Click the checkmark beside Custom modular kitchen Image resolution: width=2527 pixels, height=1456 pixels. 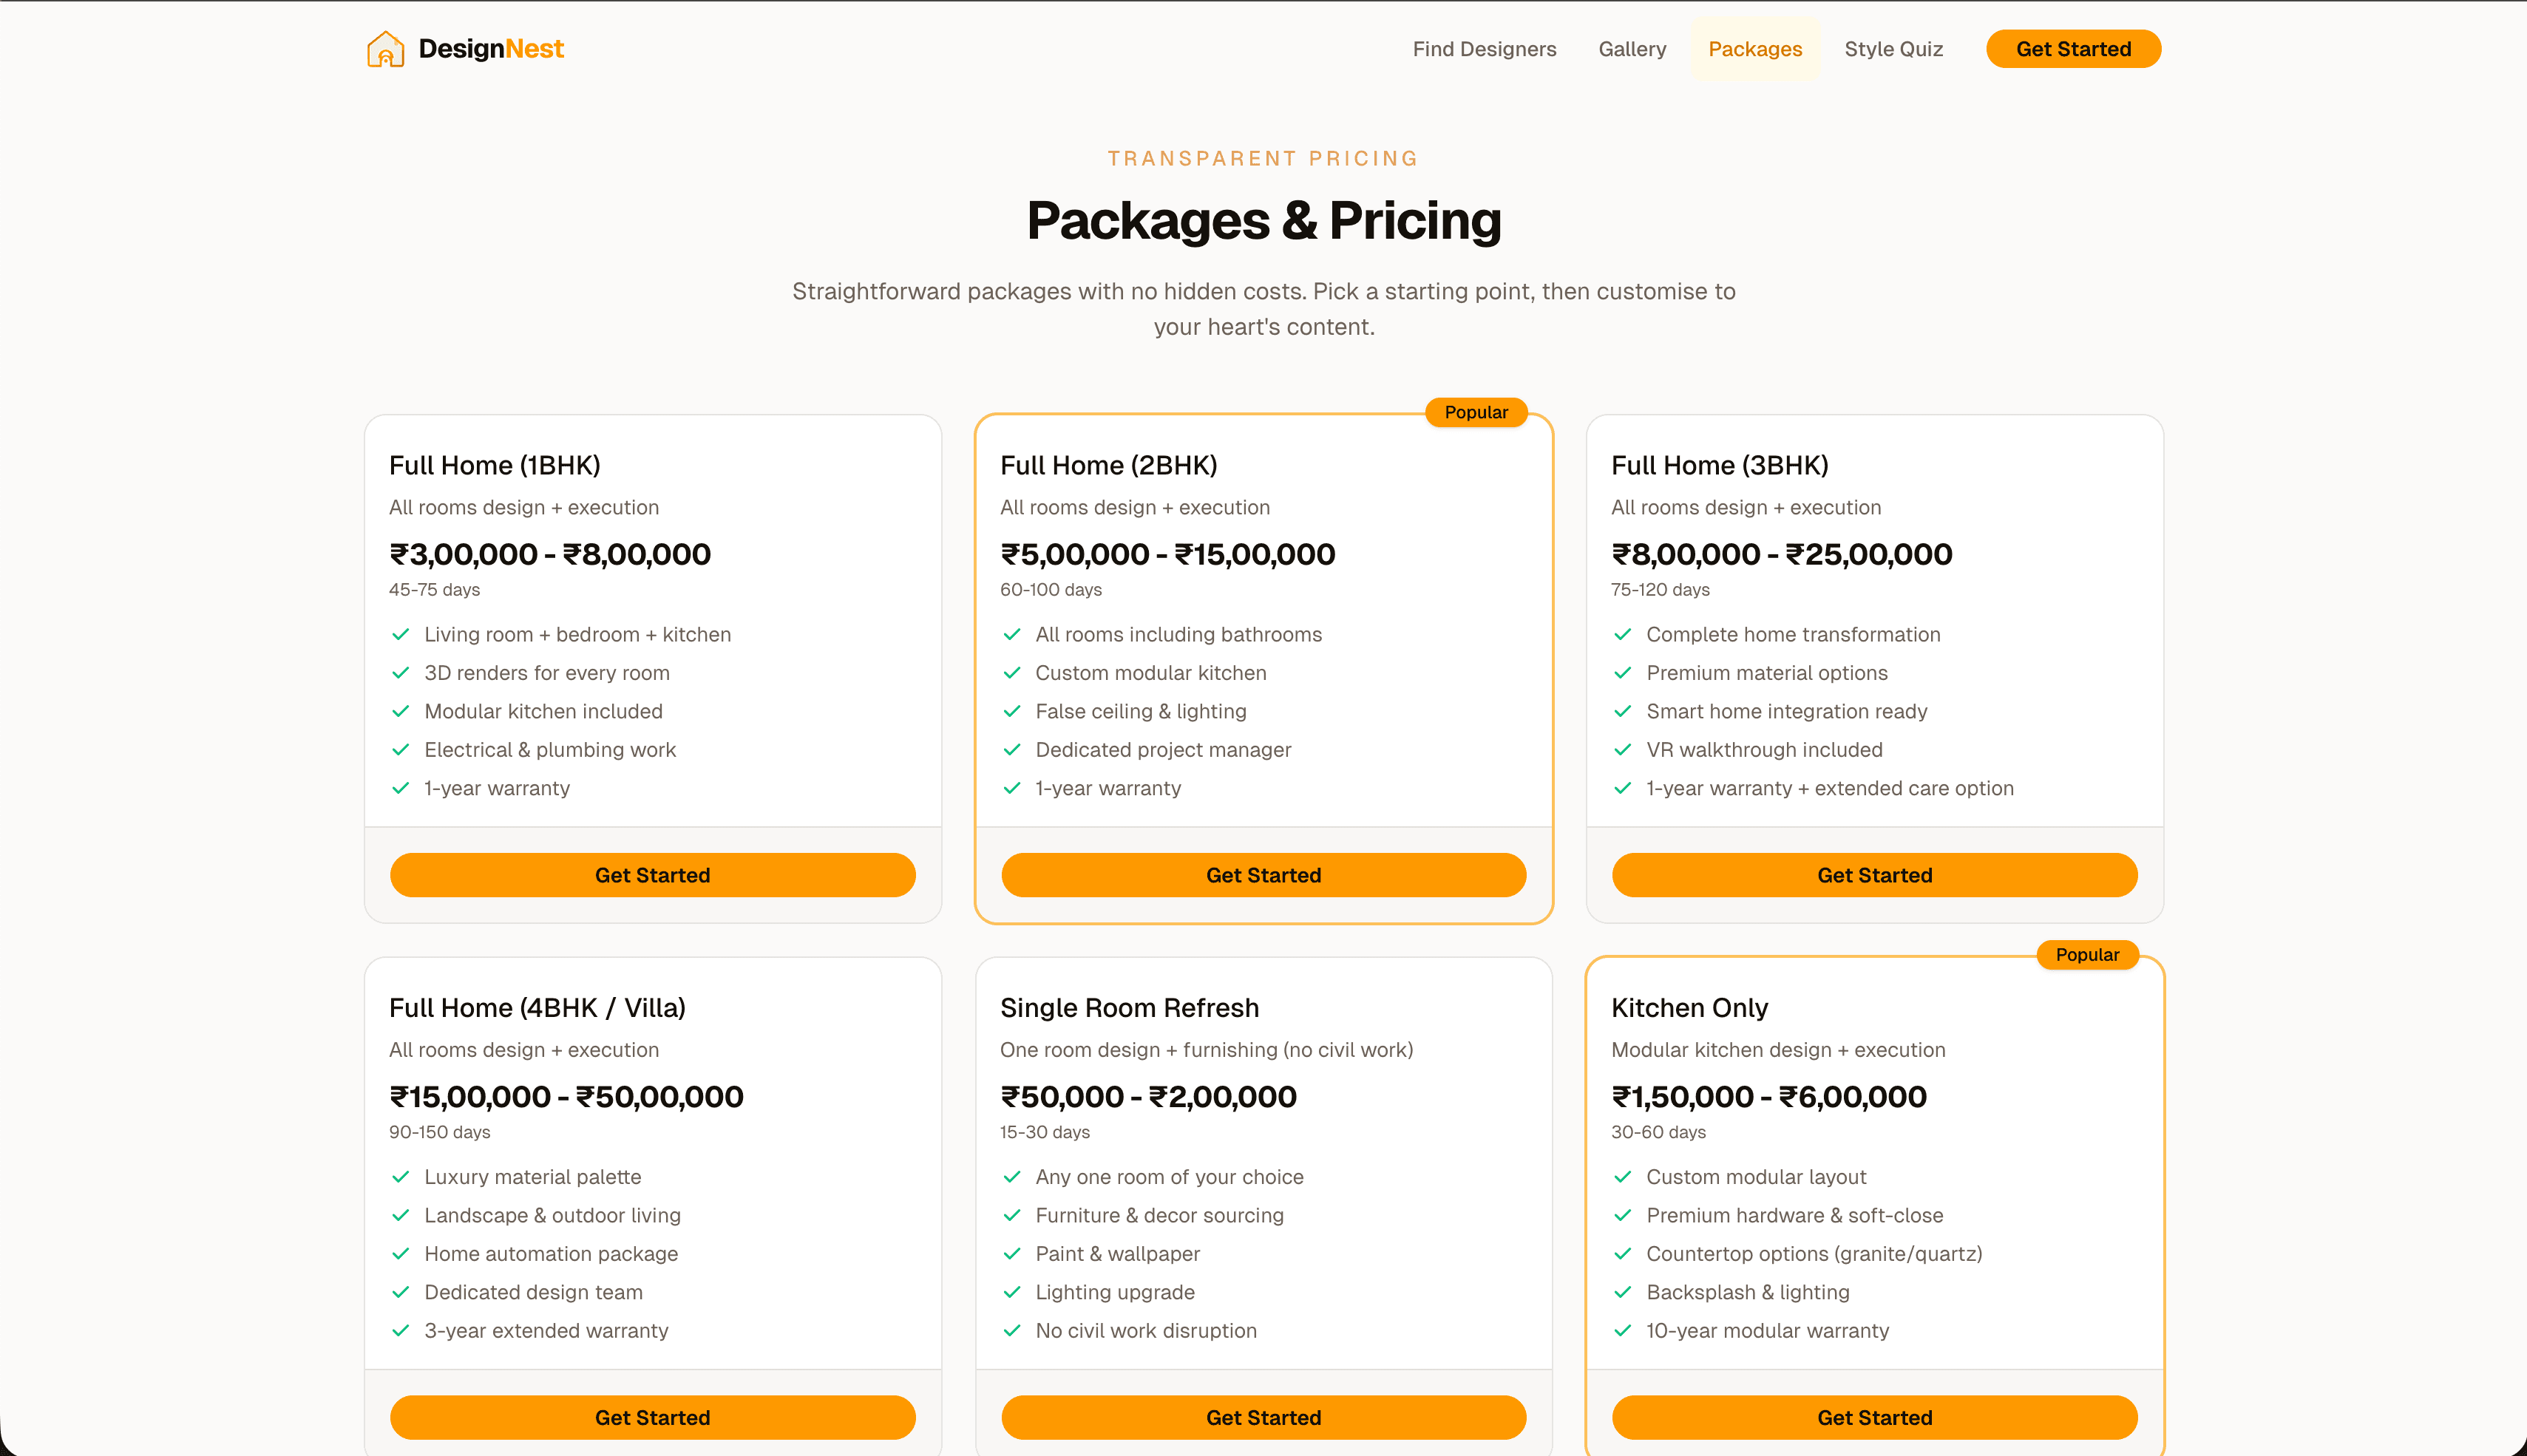(1012, 673)
